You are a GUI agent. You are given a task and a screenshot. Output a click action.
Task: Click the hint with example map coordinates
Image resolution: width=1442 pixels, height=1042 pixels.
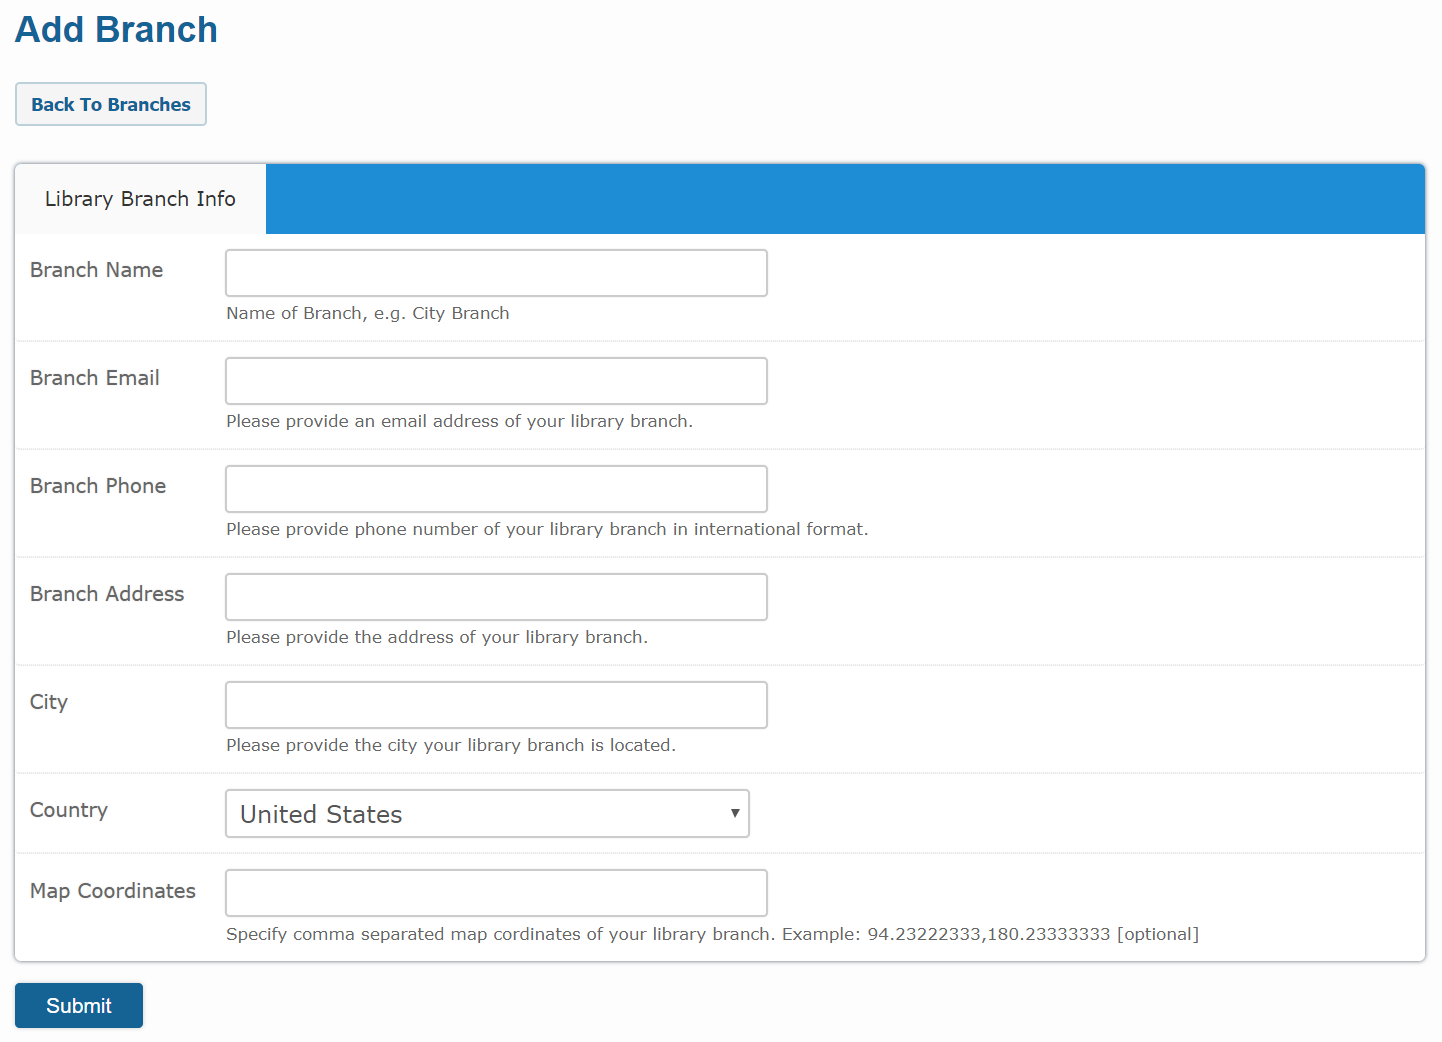tap(712, 934)
